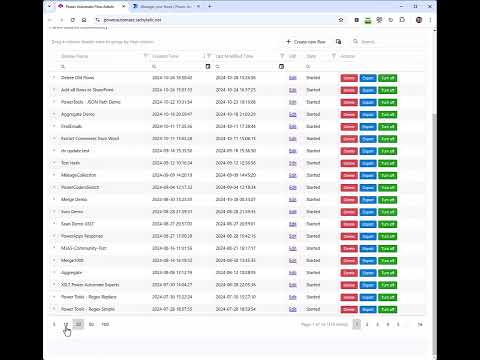The image size is (480, 360).
Task: Expand the Test Hash row
Action: (54, 163)
